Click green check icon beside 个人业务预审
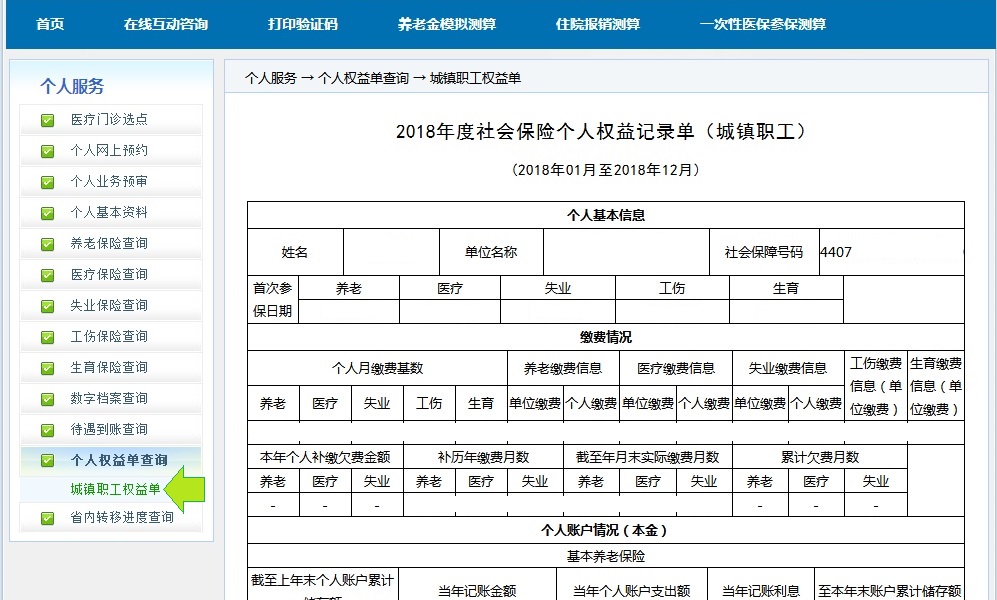Screen dimensions: 997x600 coord(47,182)
